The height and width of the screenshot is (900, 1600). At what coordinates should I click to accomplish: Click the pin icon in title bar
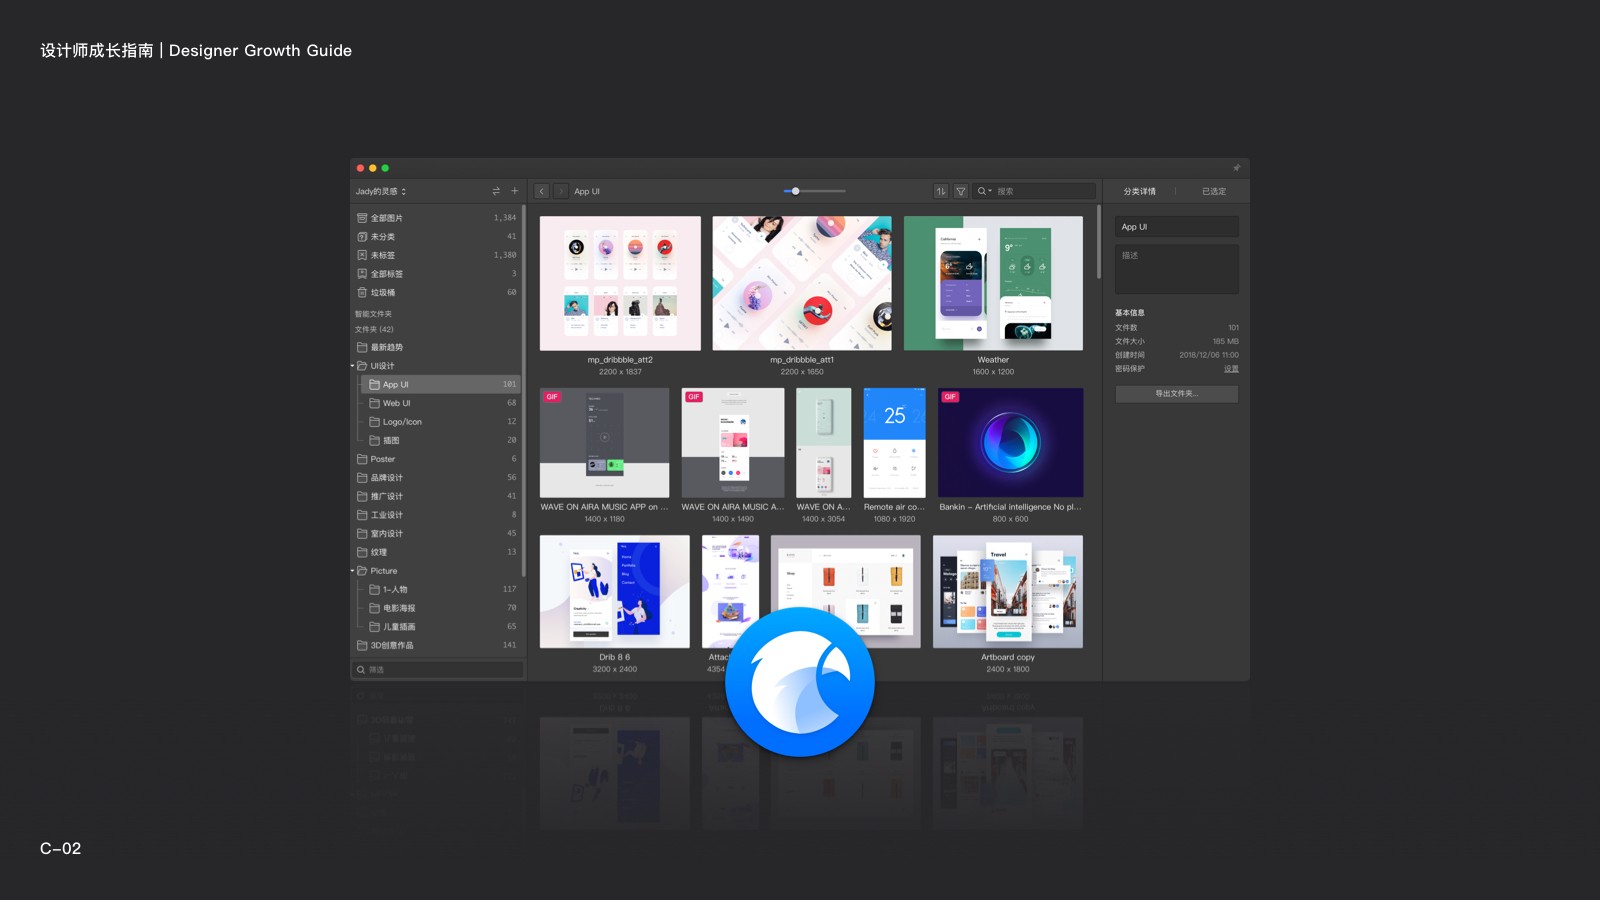pos(1236,168)
